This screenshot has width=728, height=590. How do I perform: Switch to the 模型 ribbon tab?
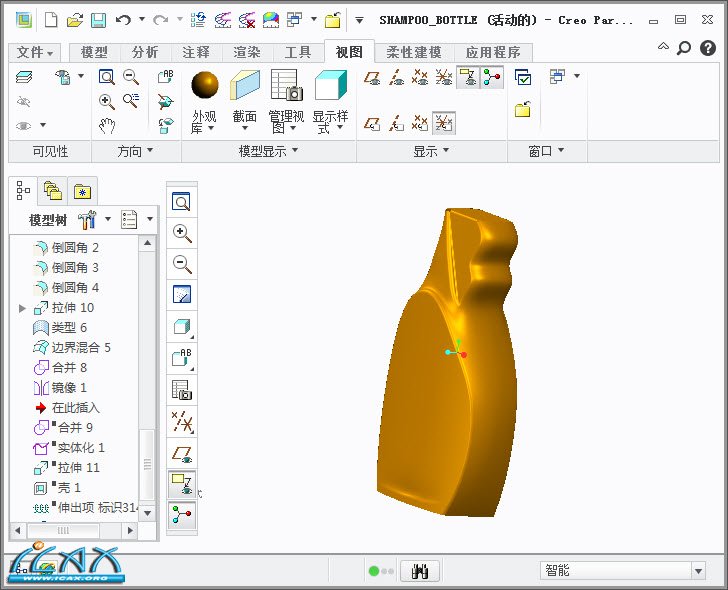point(94,52)
